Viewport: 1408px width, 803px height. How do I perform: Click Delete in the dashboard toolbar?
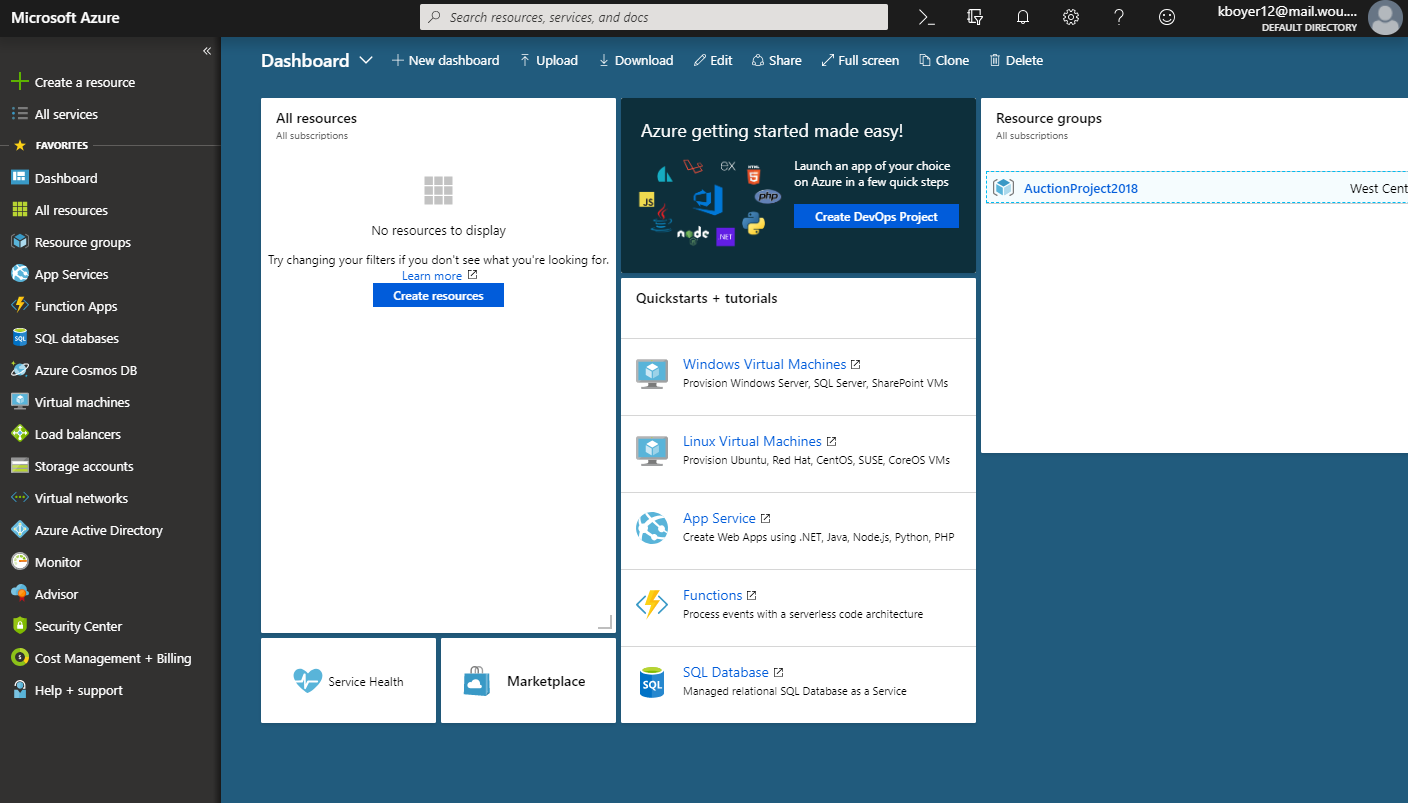coord(1016,60)
